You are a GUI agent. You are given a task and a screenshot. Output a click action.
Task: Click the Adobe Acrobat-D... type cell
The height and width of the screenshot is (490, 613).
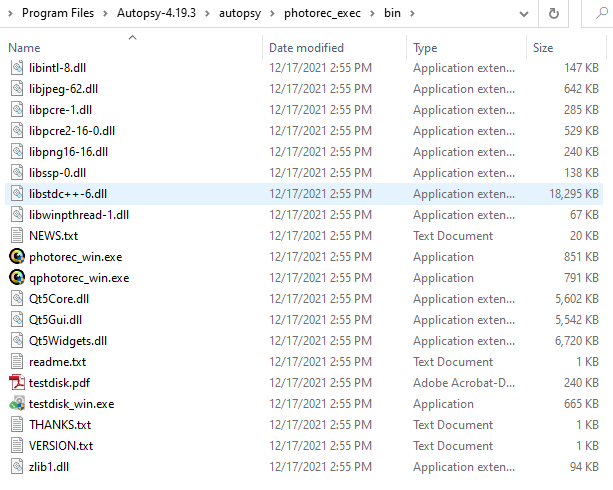point(464,383)
